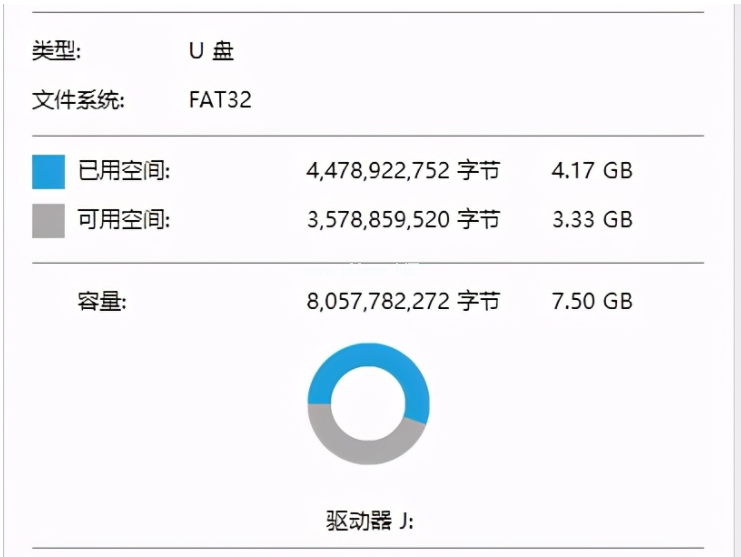Click the 7.50 GB total capacity

click(592, 301)
